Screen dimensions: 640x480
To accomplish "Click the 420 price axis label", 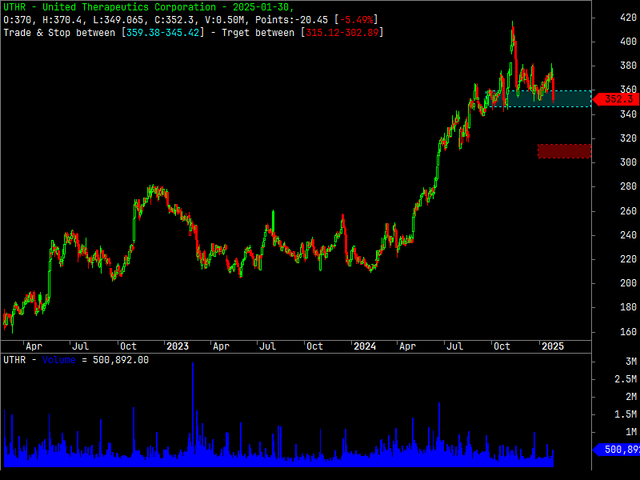I will pyautogui.click(x=628, y=18).
